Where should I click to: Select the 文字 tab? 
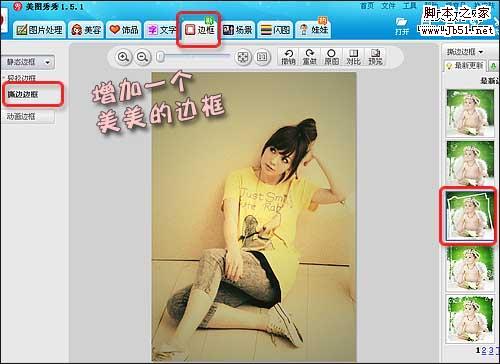click(162, 30)
